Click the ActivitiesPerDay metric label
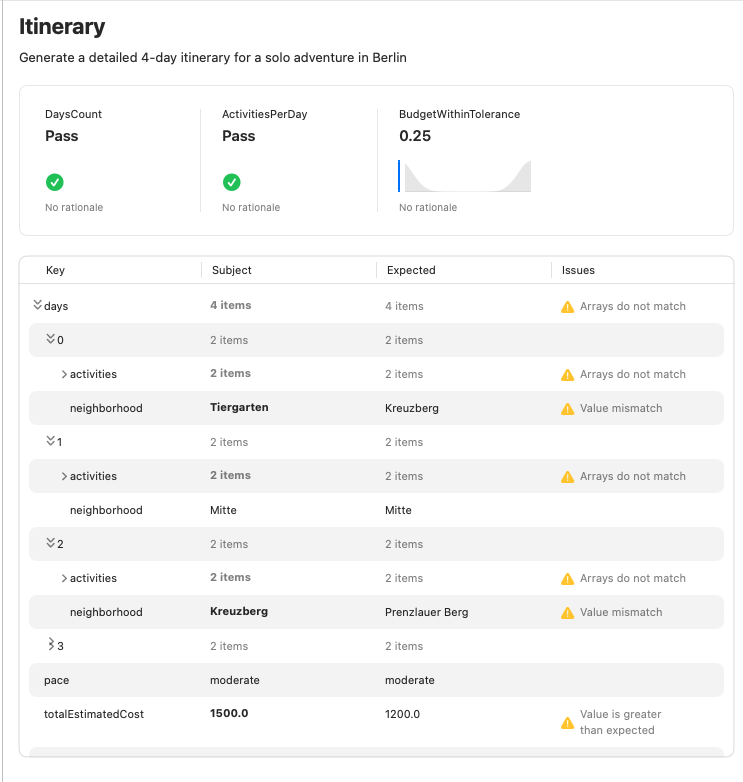The height and width of the screenshot is (782, 743). (264, 114)
